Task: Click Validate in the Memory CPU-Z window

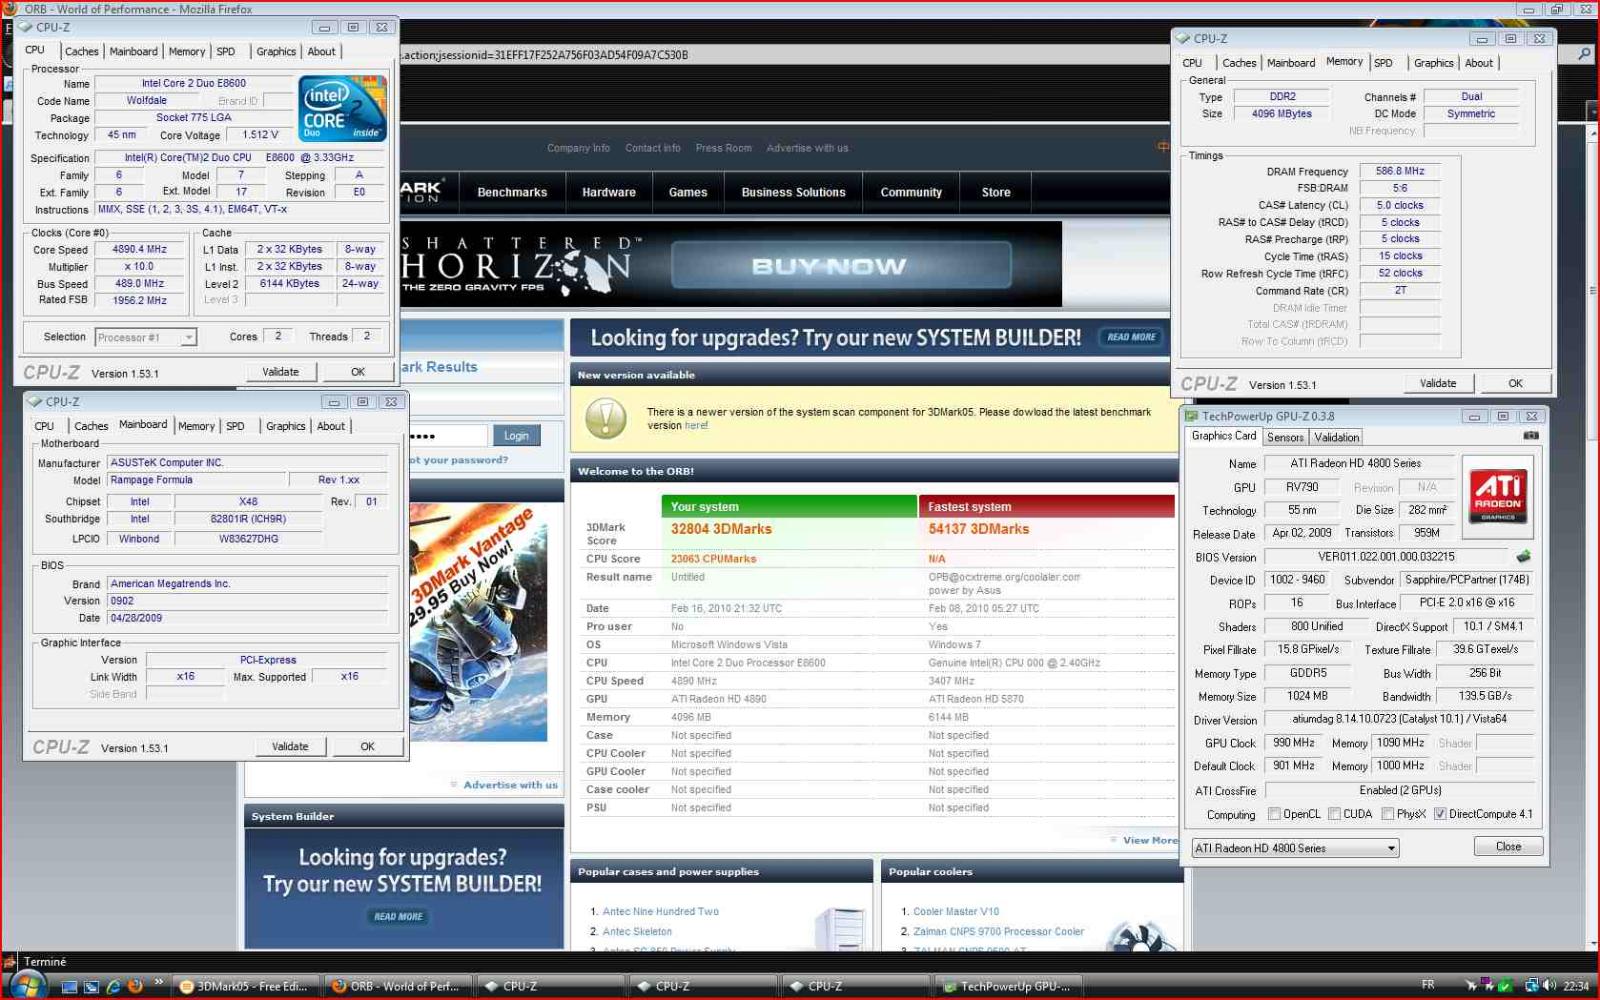Action: pyautogui.click(x=1437, y=383)
